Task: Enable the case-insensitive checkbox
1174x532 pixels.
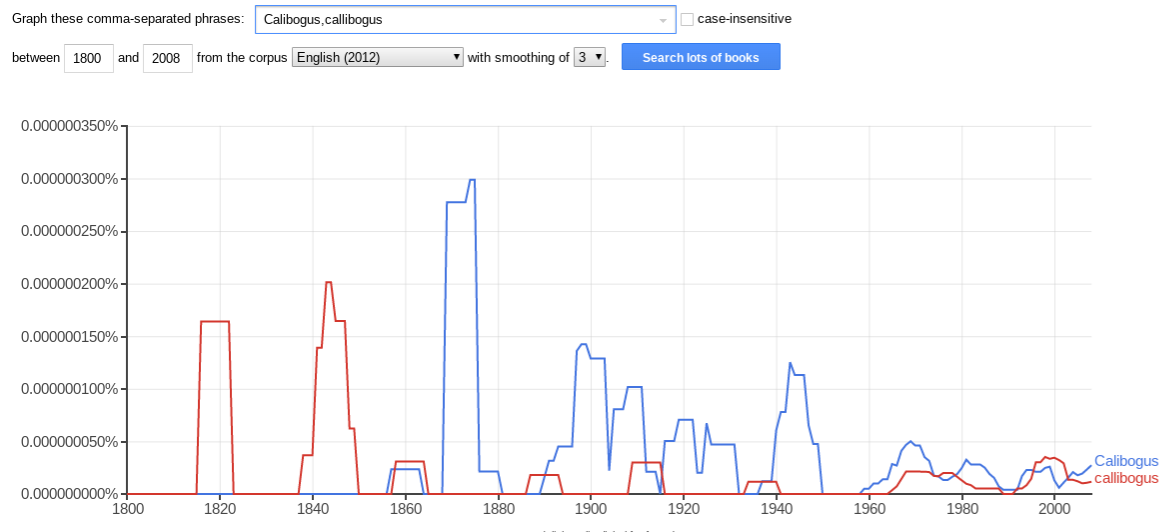Action: point(687,19)
